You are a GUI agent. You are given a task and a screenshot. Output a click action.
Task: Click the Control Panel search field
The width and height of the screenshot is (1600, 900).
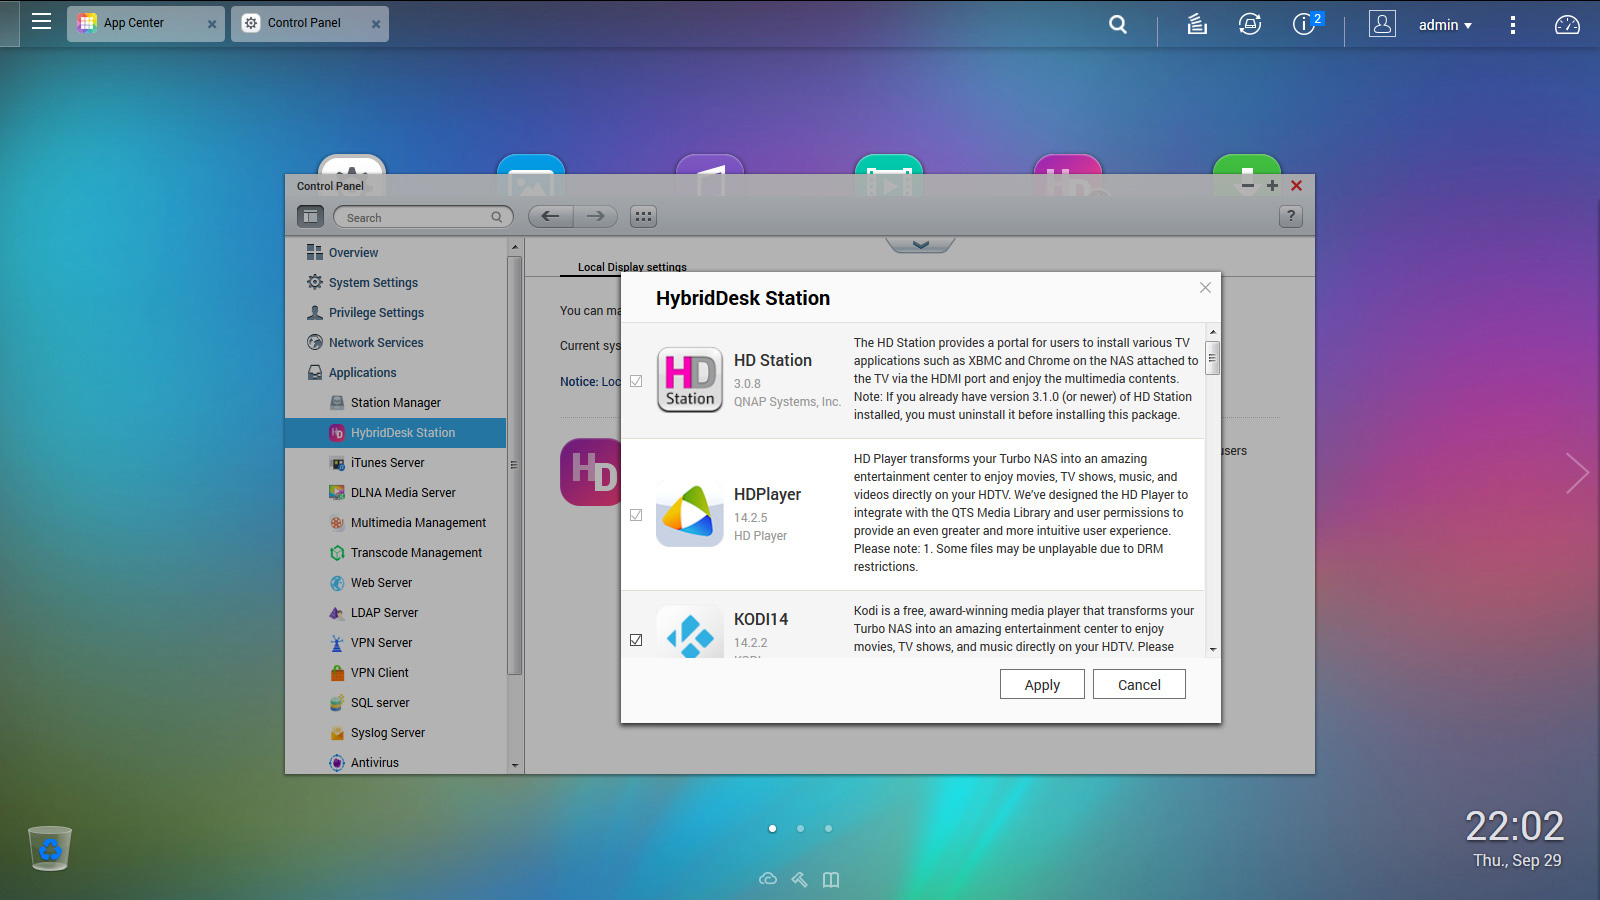click(422, 217)
